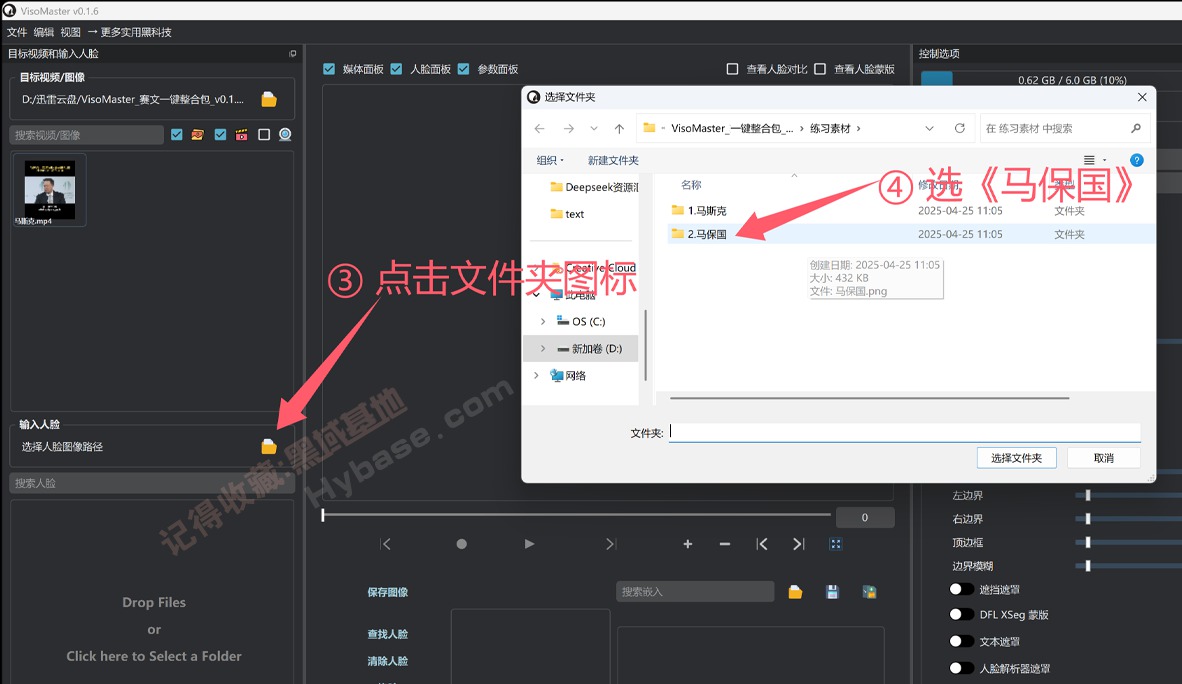Select the 2.马保国 folder

point(707,235)
